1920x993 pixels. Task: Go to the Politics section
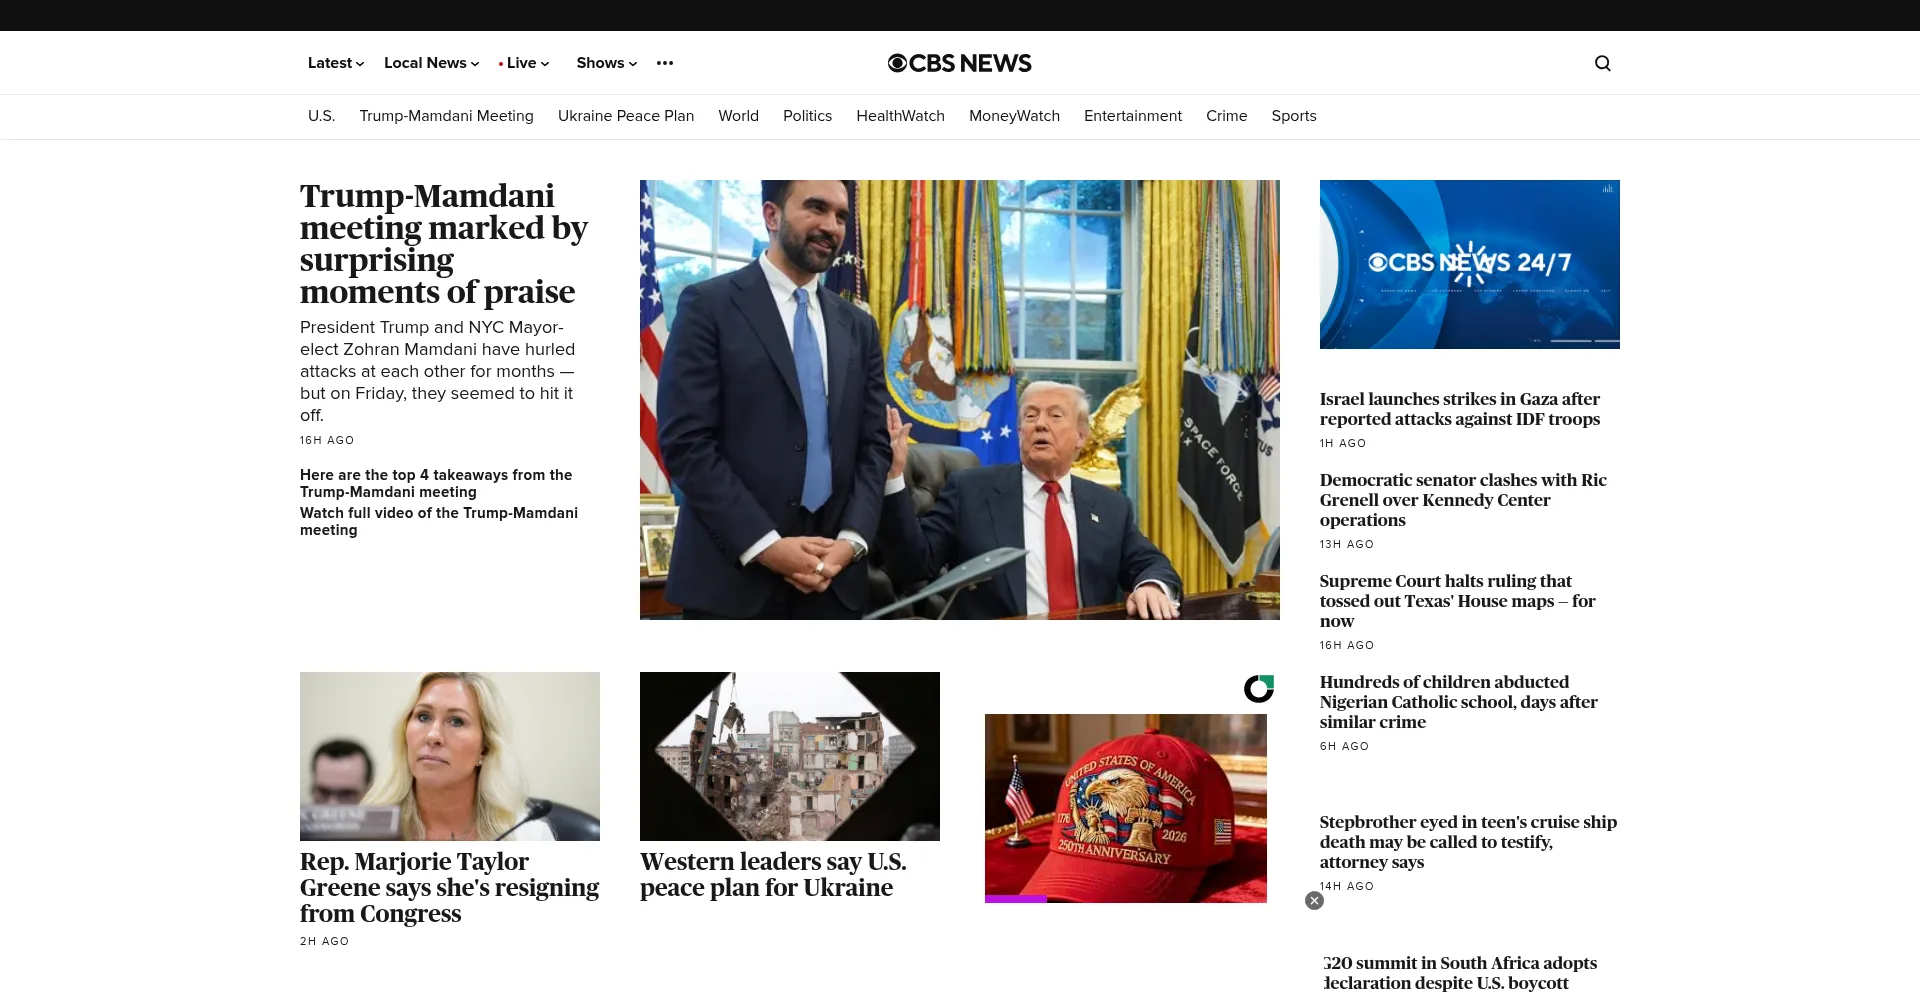807,116
